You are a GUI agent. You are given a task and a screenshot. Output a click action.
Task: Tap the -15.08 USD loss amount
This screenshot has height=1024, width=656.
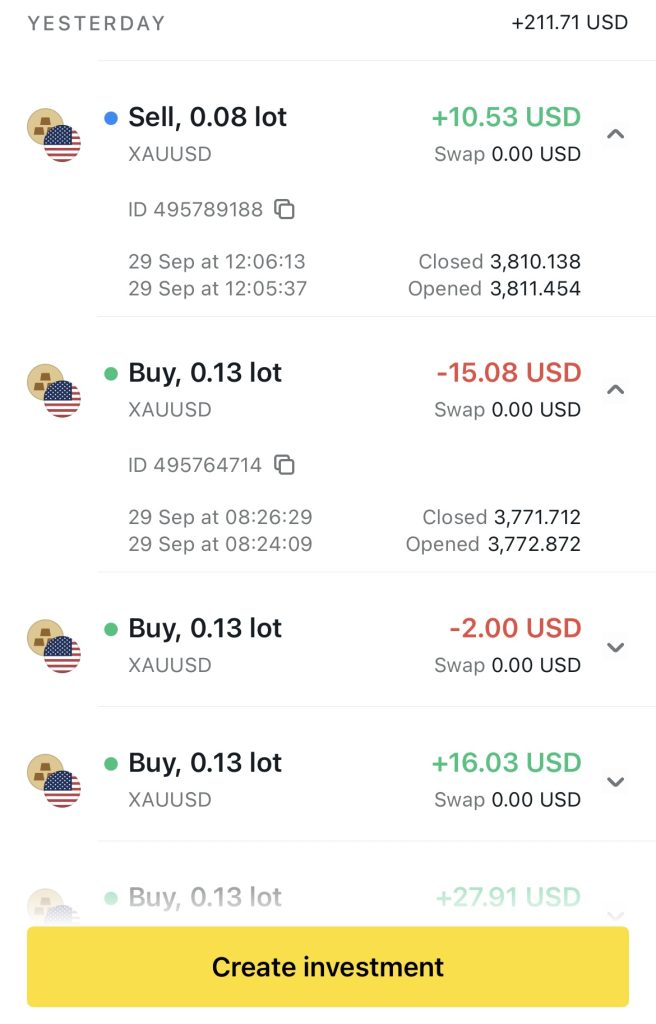coord(509,373)
